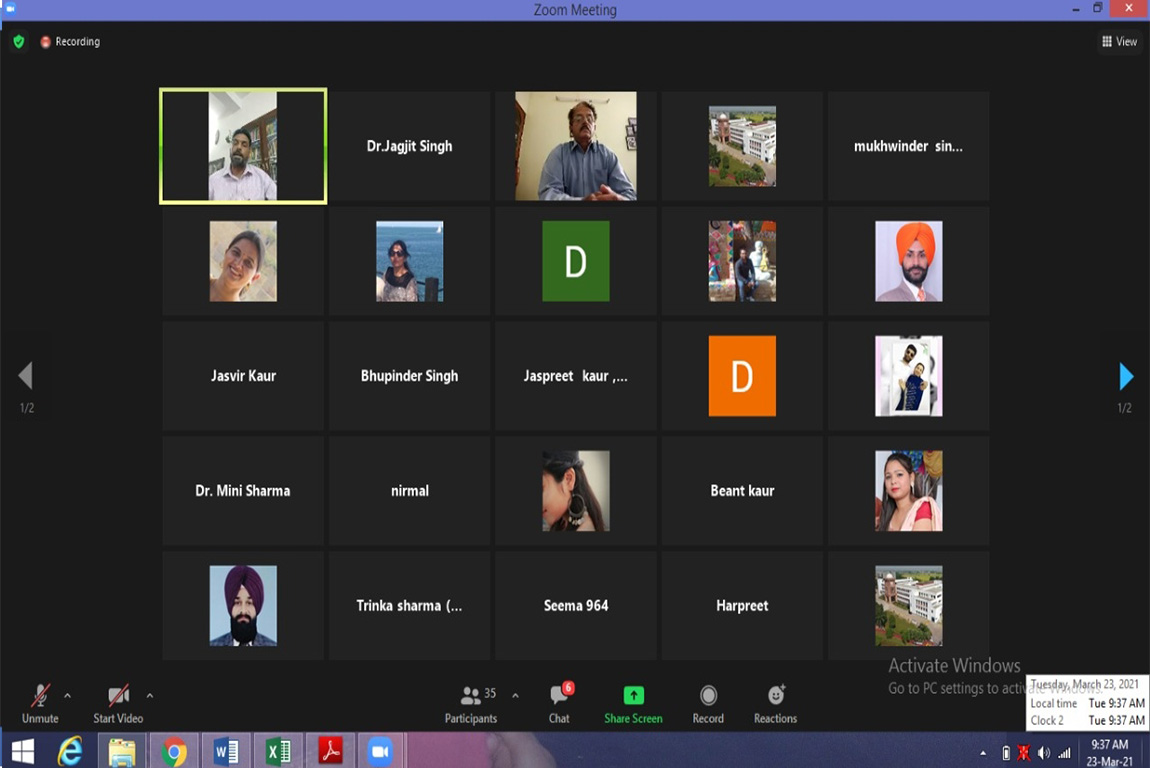Select the Beant kaur participant tile
Image resolution: width=1150 pixels, height=768 pixels.
coord(742,491)
